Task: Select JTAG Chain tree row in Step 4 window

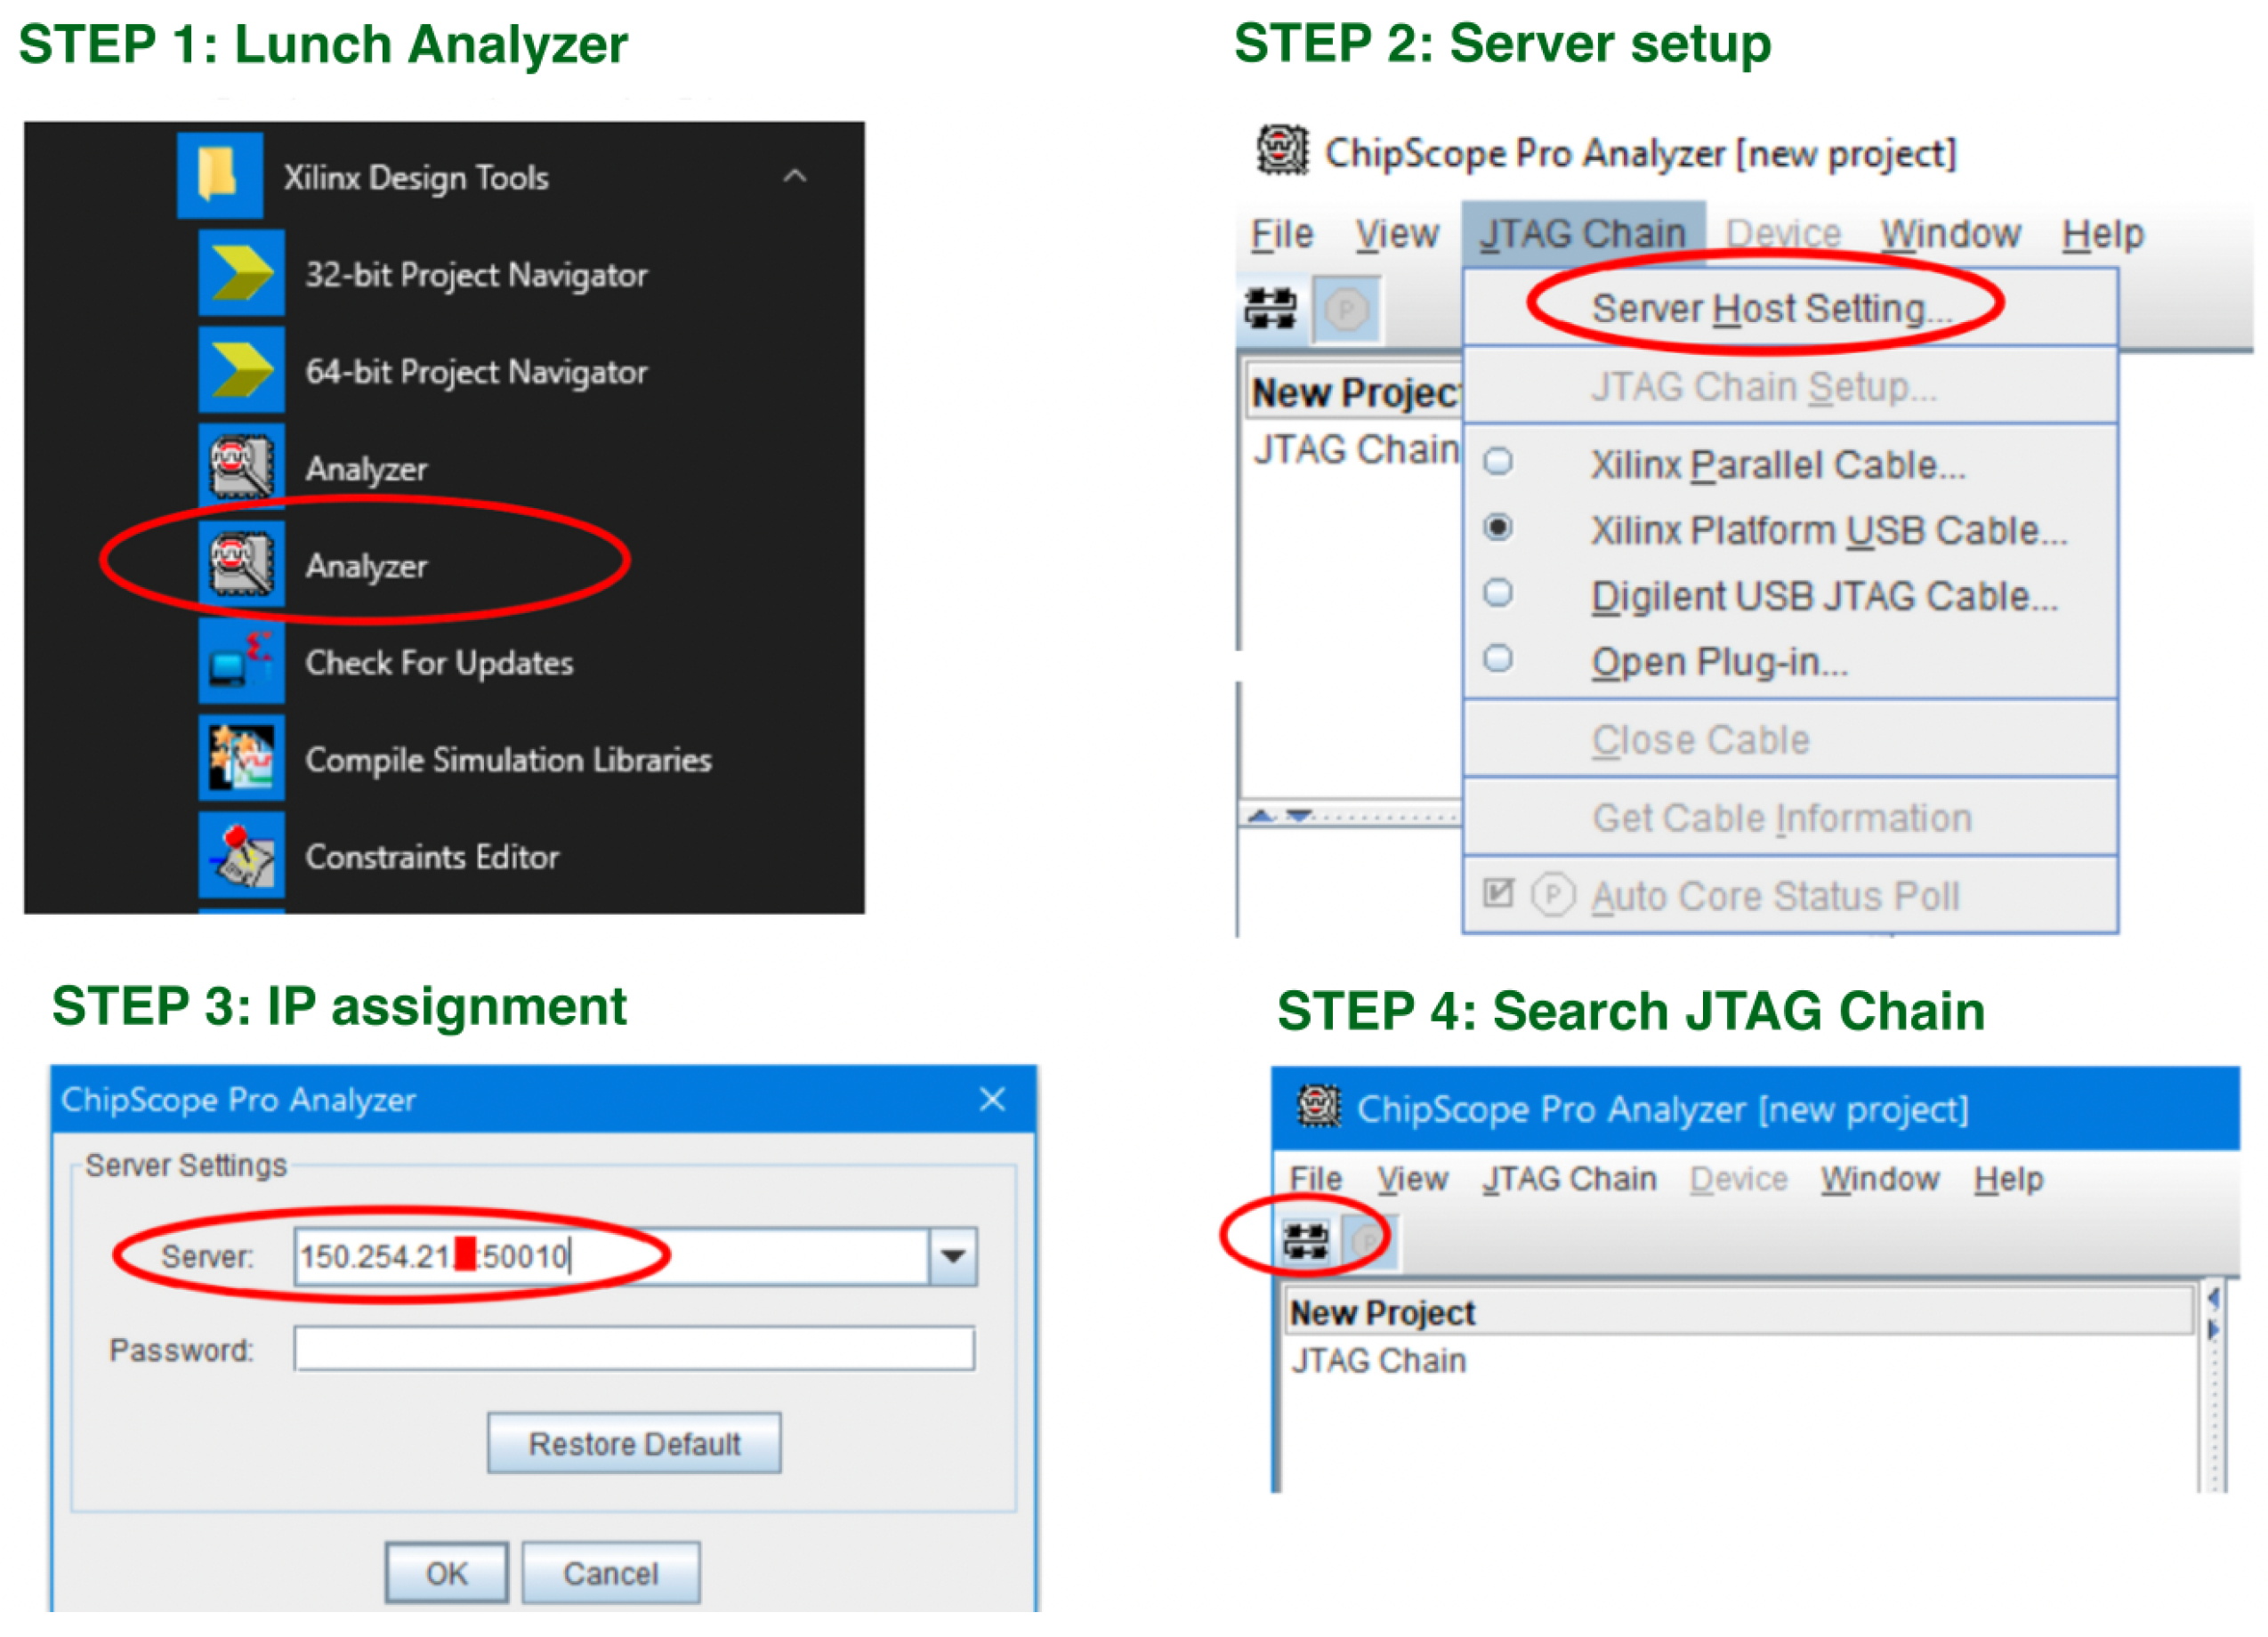Action: point(1379,1362)
